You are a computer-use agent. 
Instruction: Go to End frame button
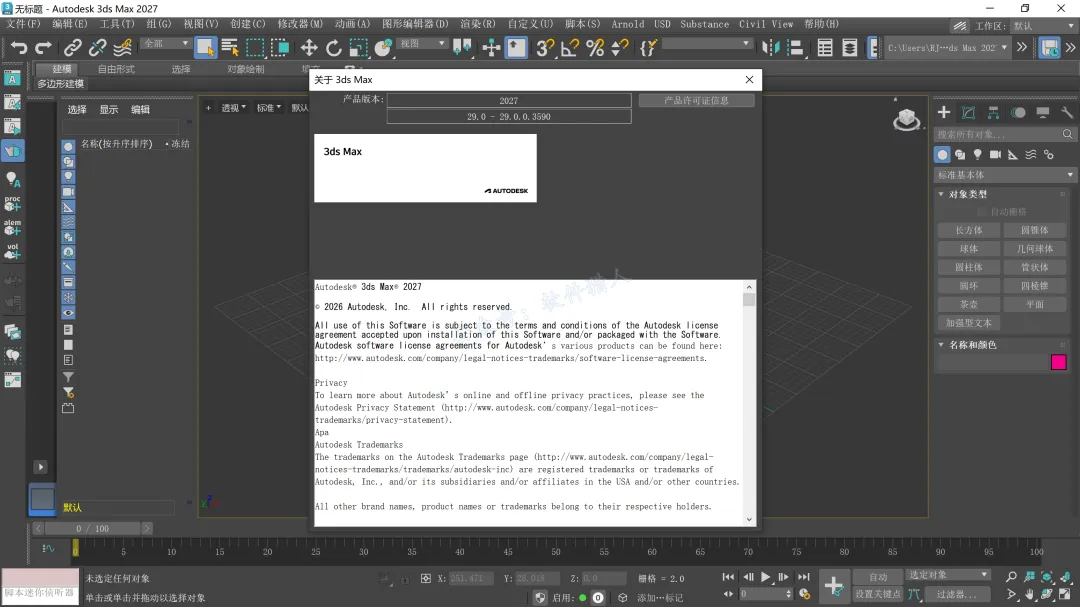804,577
